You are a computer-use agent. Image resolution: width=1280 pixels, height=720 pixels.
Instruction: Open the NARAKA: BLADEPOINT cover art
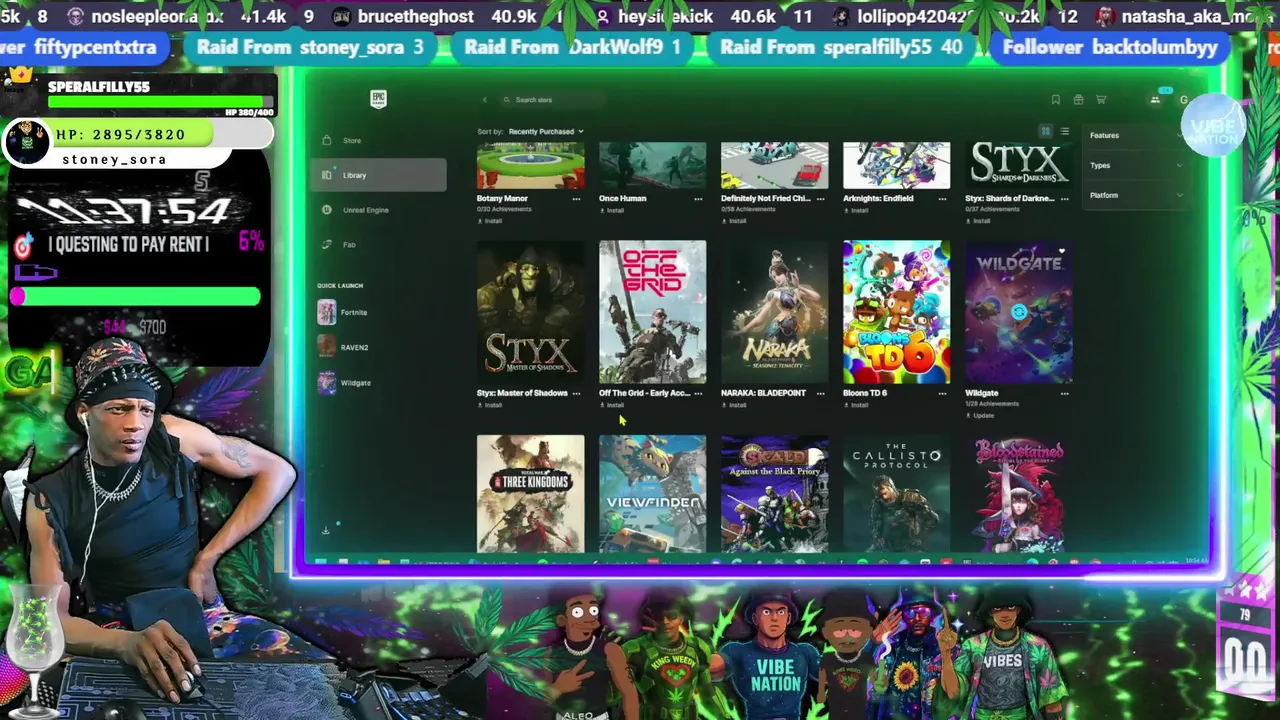(774, 312)
